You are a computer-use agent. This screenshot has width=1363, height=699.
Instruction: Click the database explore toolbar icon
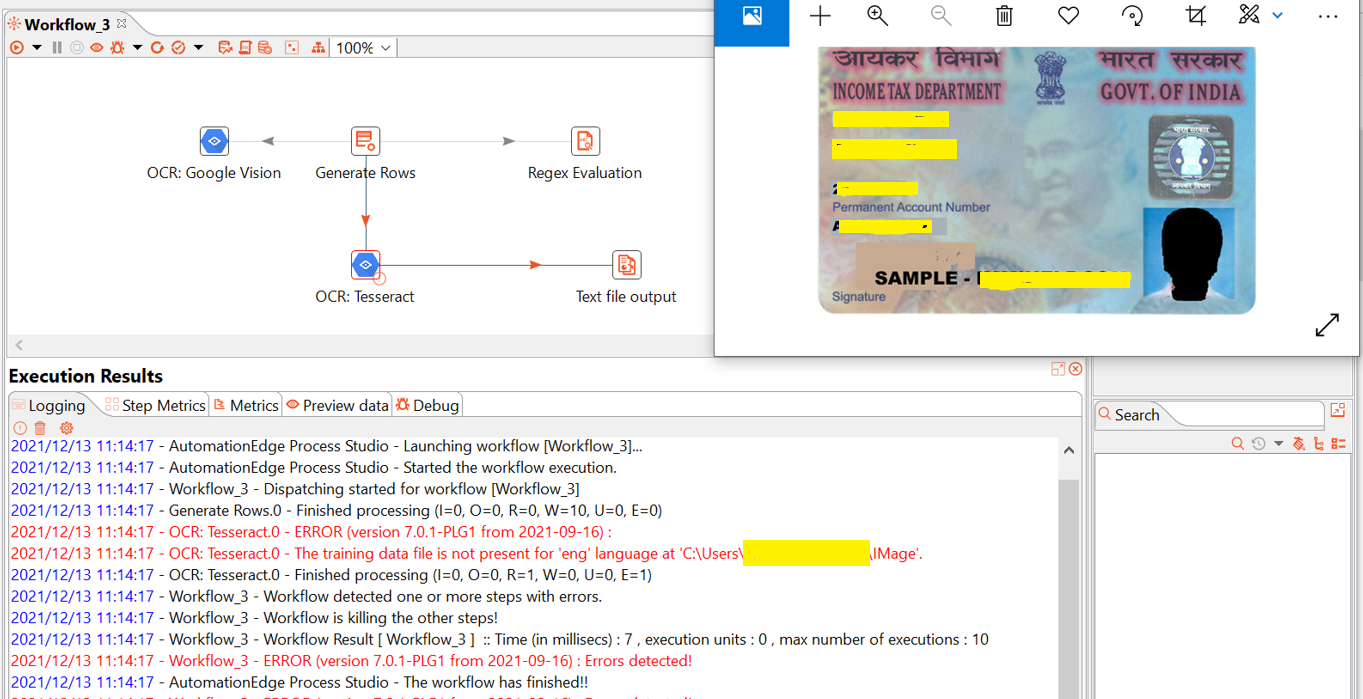[x=265, y=47]
